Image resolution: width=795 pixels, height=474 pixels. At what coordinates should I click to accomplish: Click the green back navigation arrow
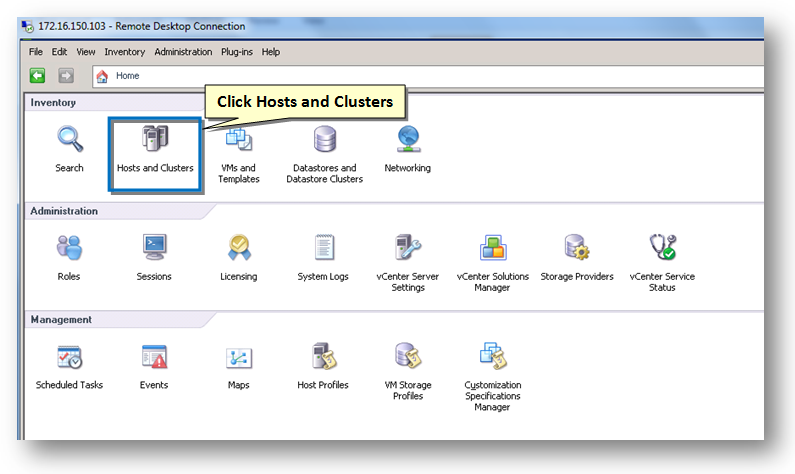[x=37, y=76]
